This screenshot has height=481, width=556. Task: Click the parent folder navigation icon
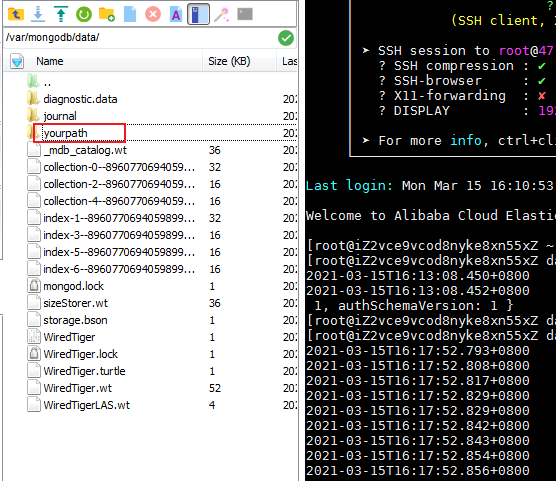[x=16, y=15]
